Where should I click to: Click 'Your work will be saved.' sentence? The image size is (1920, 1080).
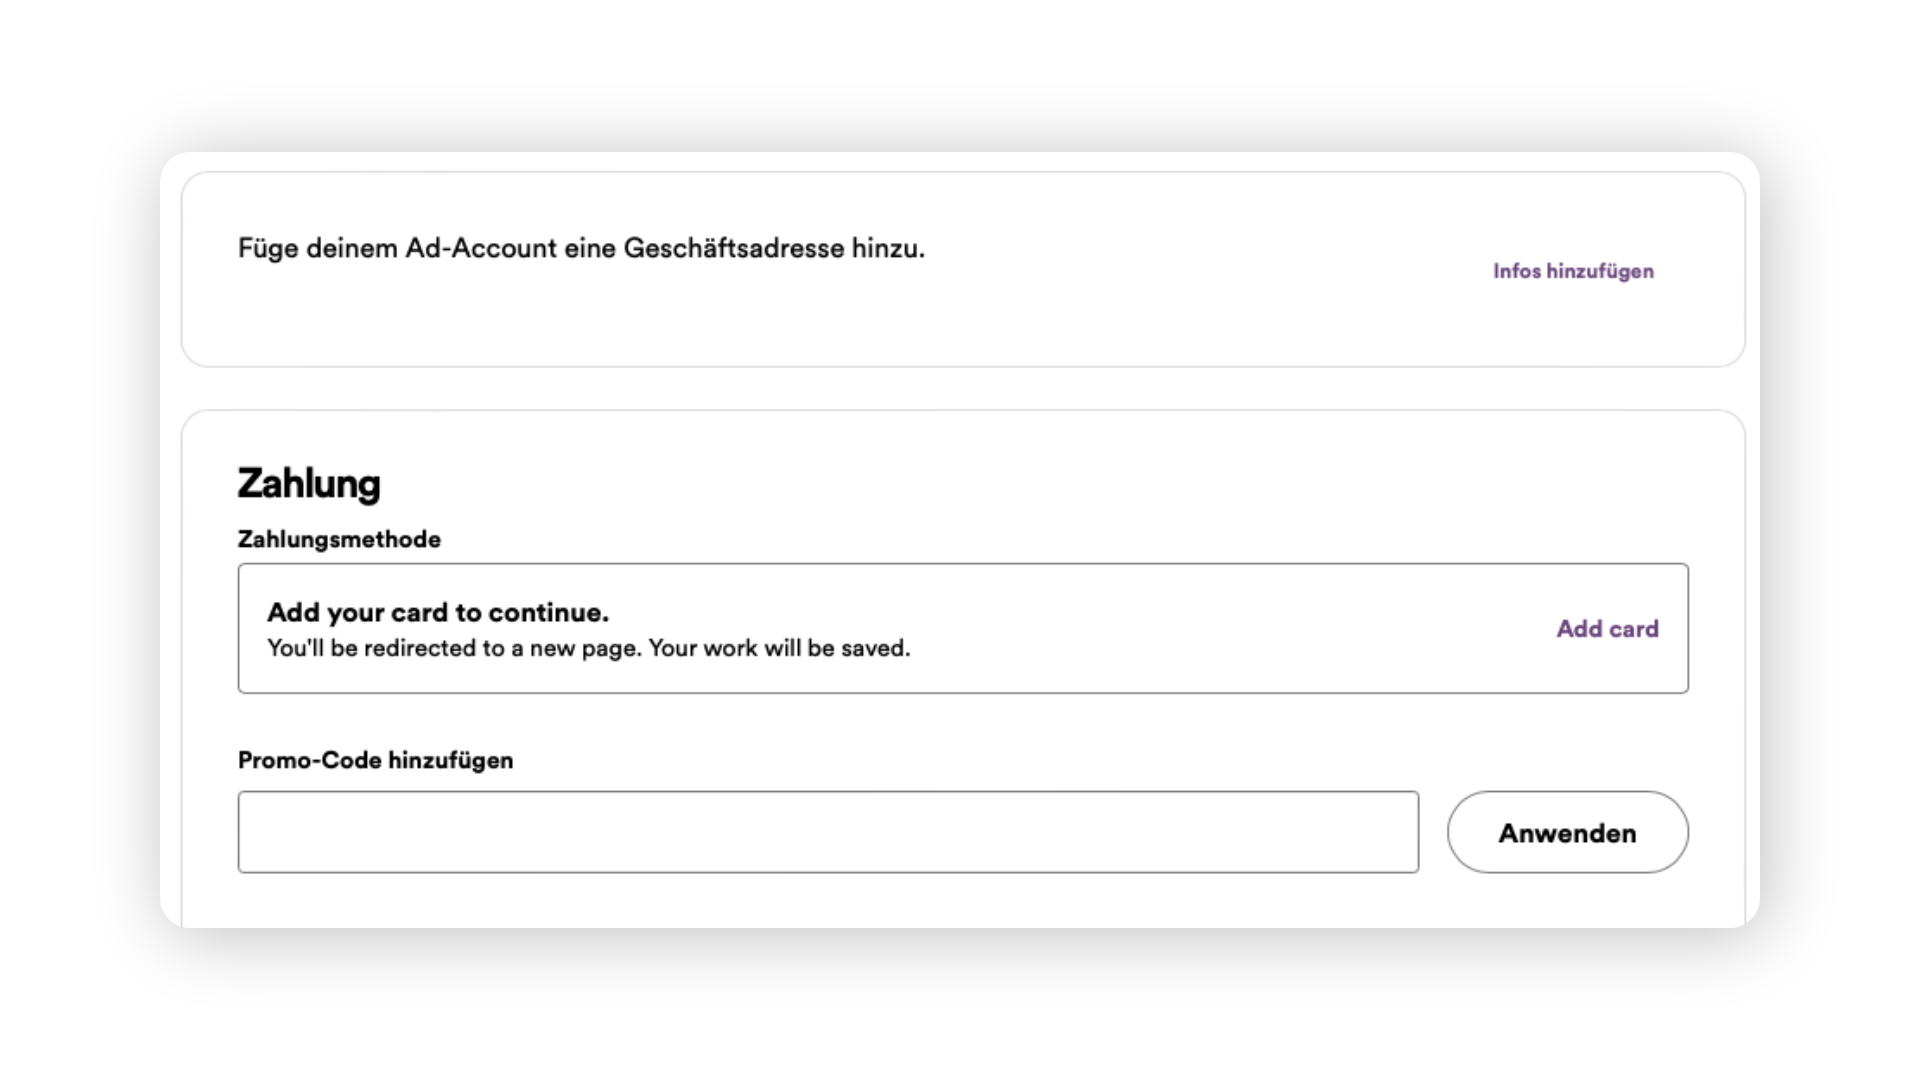coord(779,648)
